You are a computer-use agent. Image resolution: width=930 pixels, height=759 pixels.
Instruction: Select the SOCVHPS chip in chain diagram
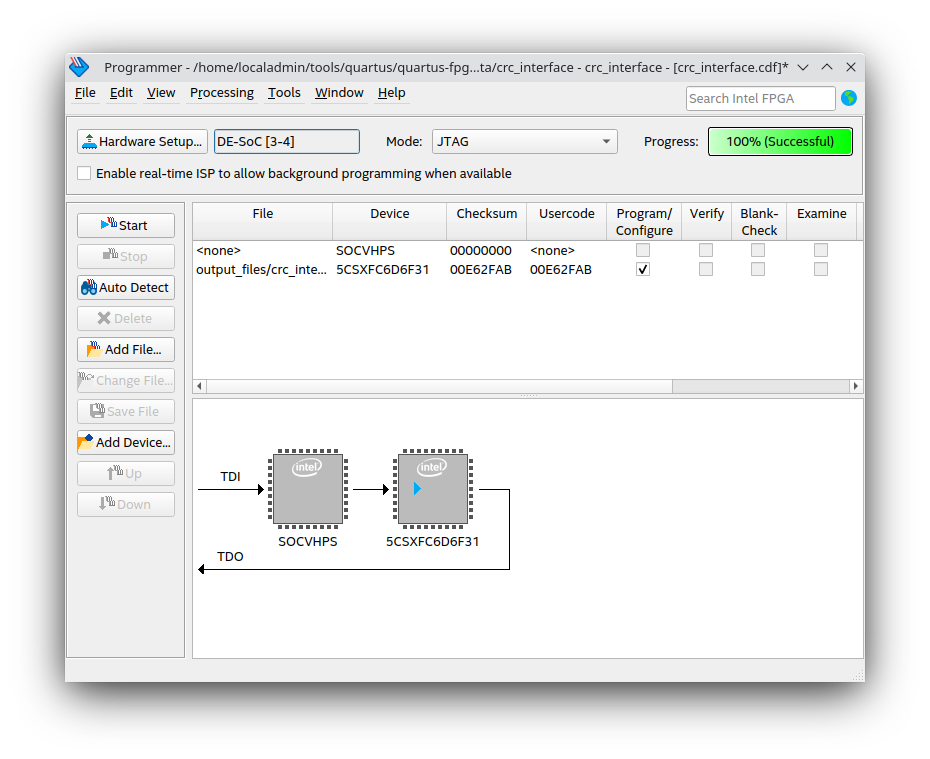(x=308, y=489)
